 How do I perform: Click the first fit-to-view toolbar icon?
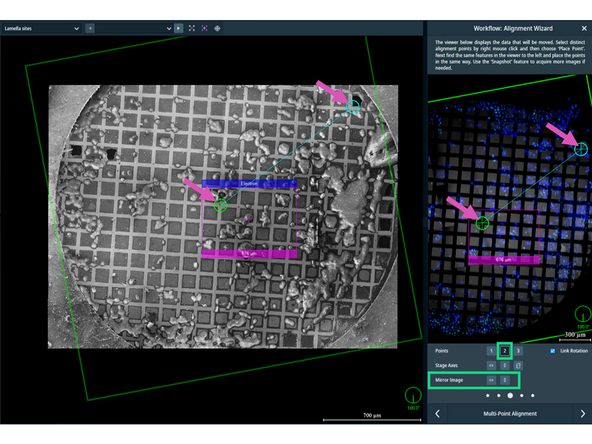pos(192,28)
